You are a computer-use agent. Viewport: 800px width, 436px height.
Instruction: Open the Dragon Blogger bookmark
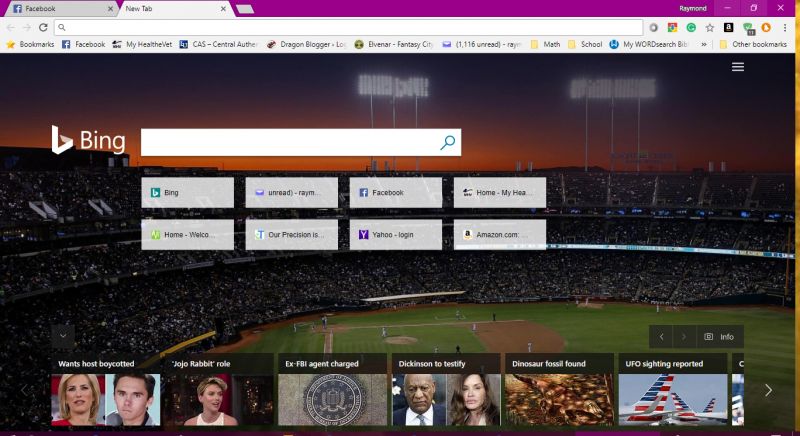click(x=306, y=44)
